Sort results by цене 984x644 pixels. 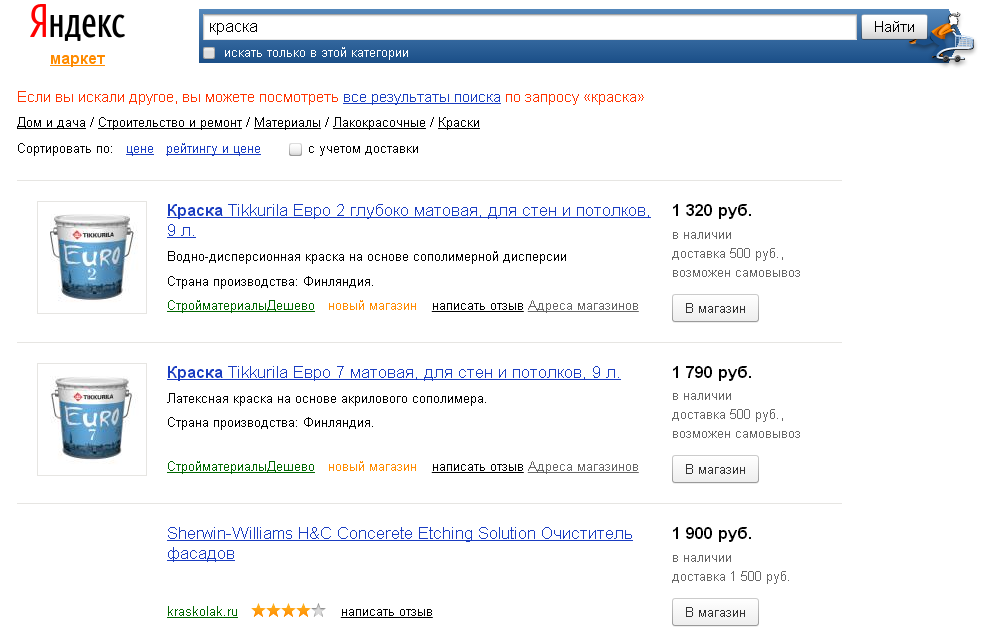[140, 149]
